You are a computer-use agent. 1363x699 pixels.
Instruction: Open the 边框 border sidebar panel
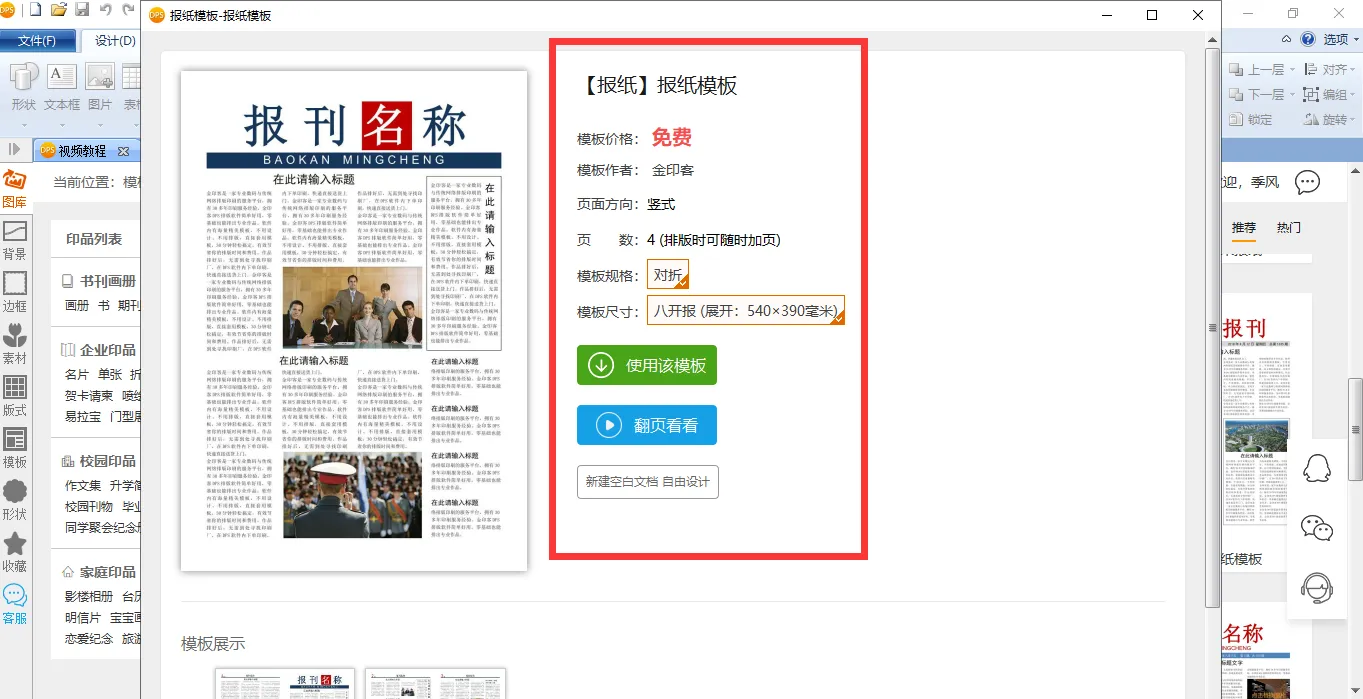15,293
